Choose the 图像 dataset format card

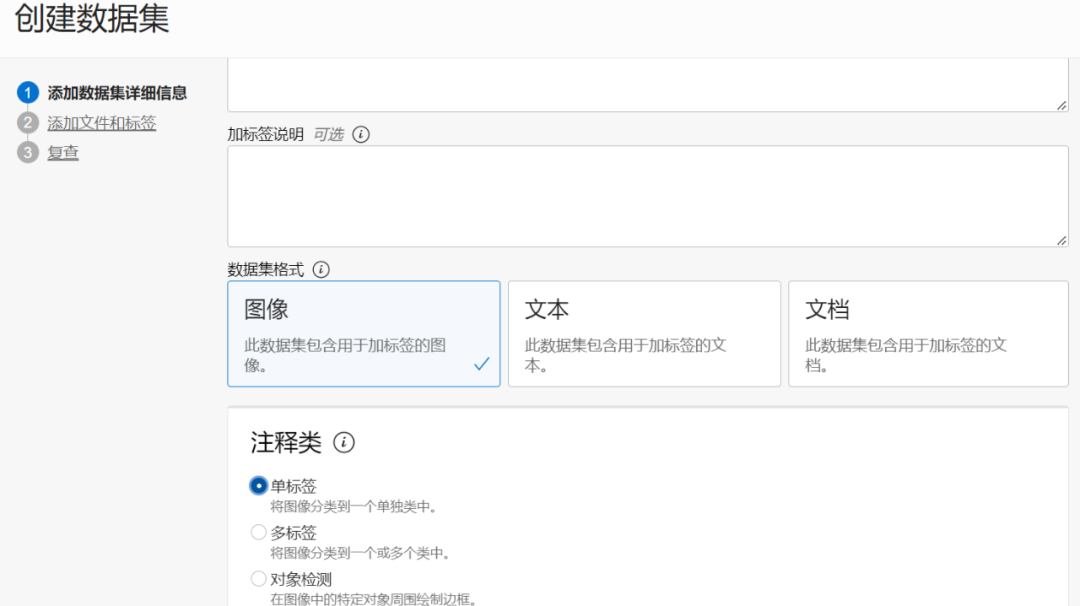point(364,333)
